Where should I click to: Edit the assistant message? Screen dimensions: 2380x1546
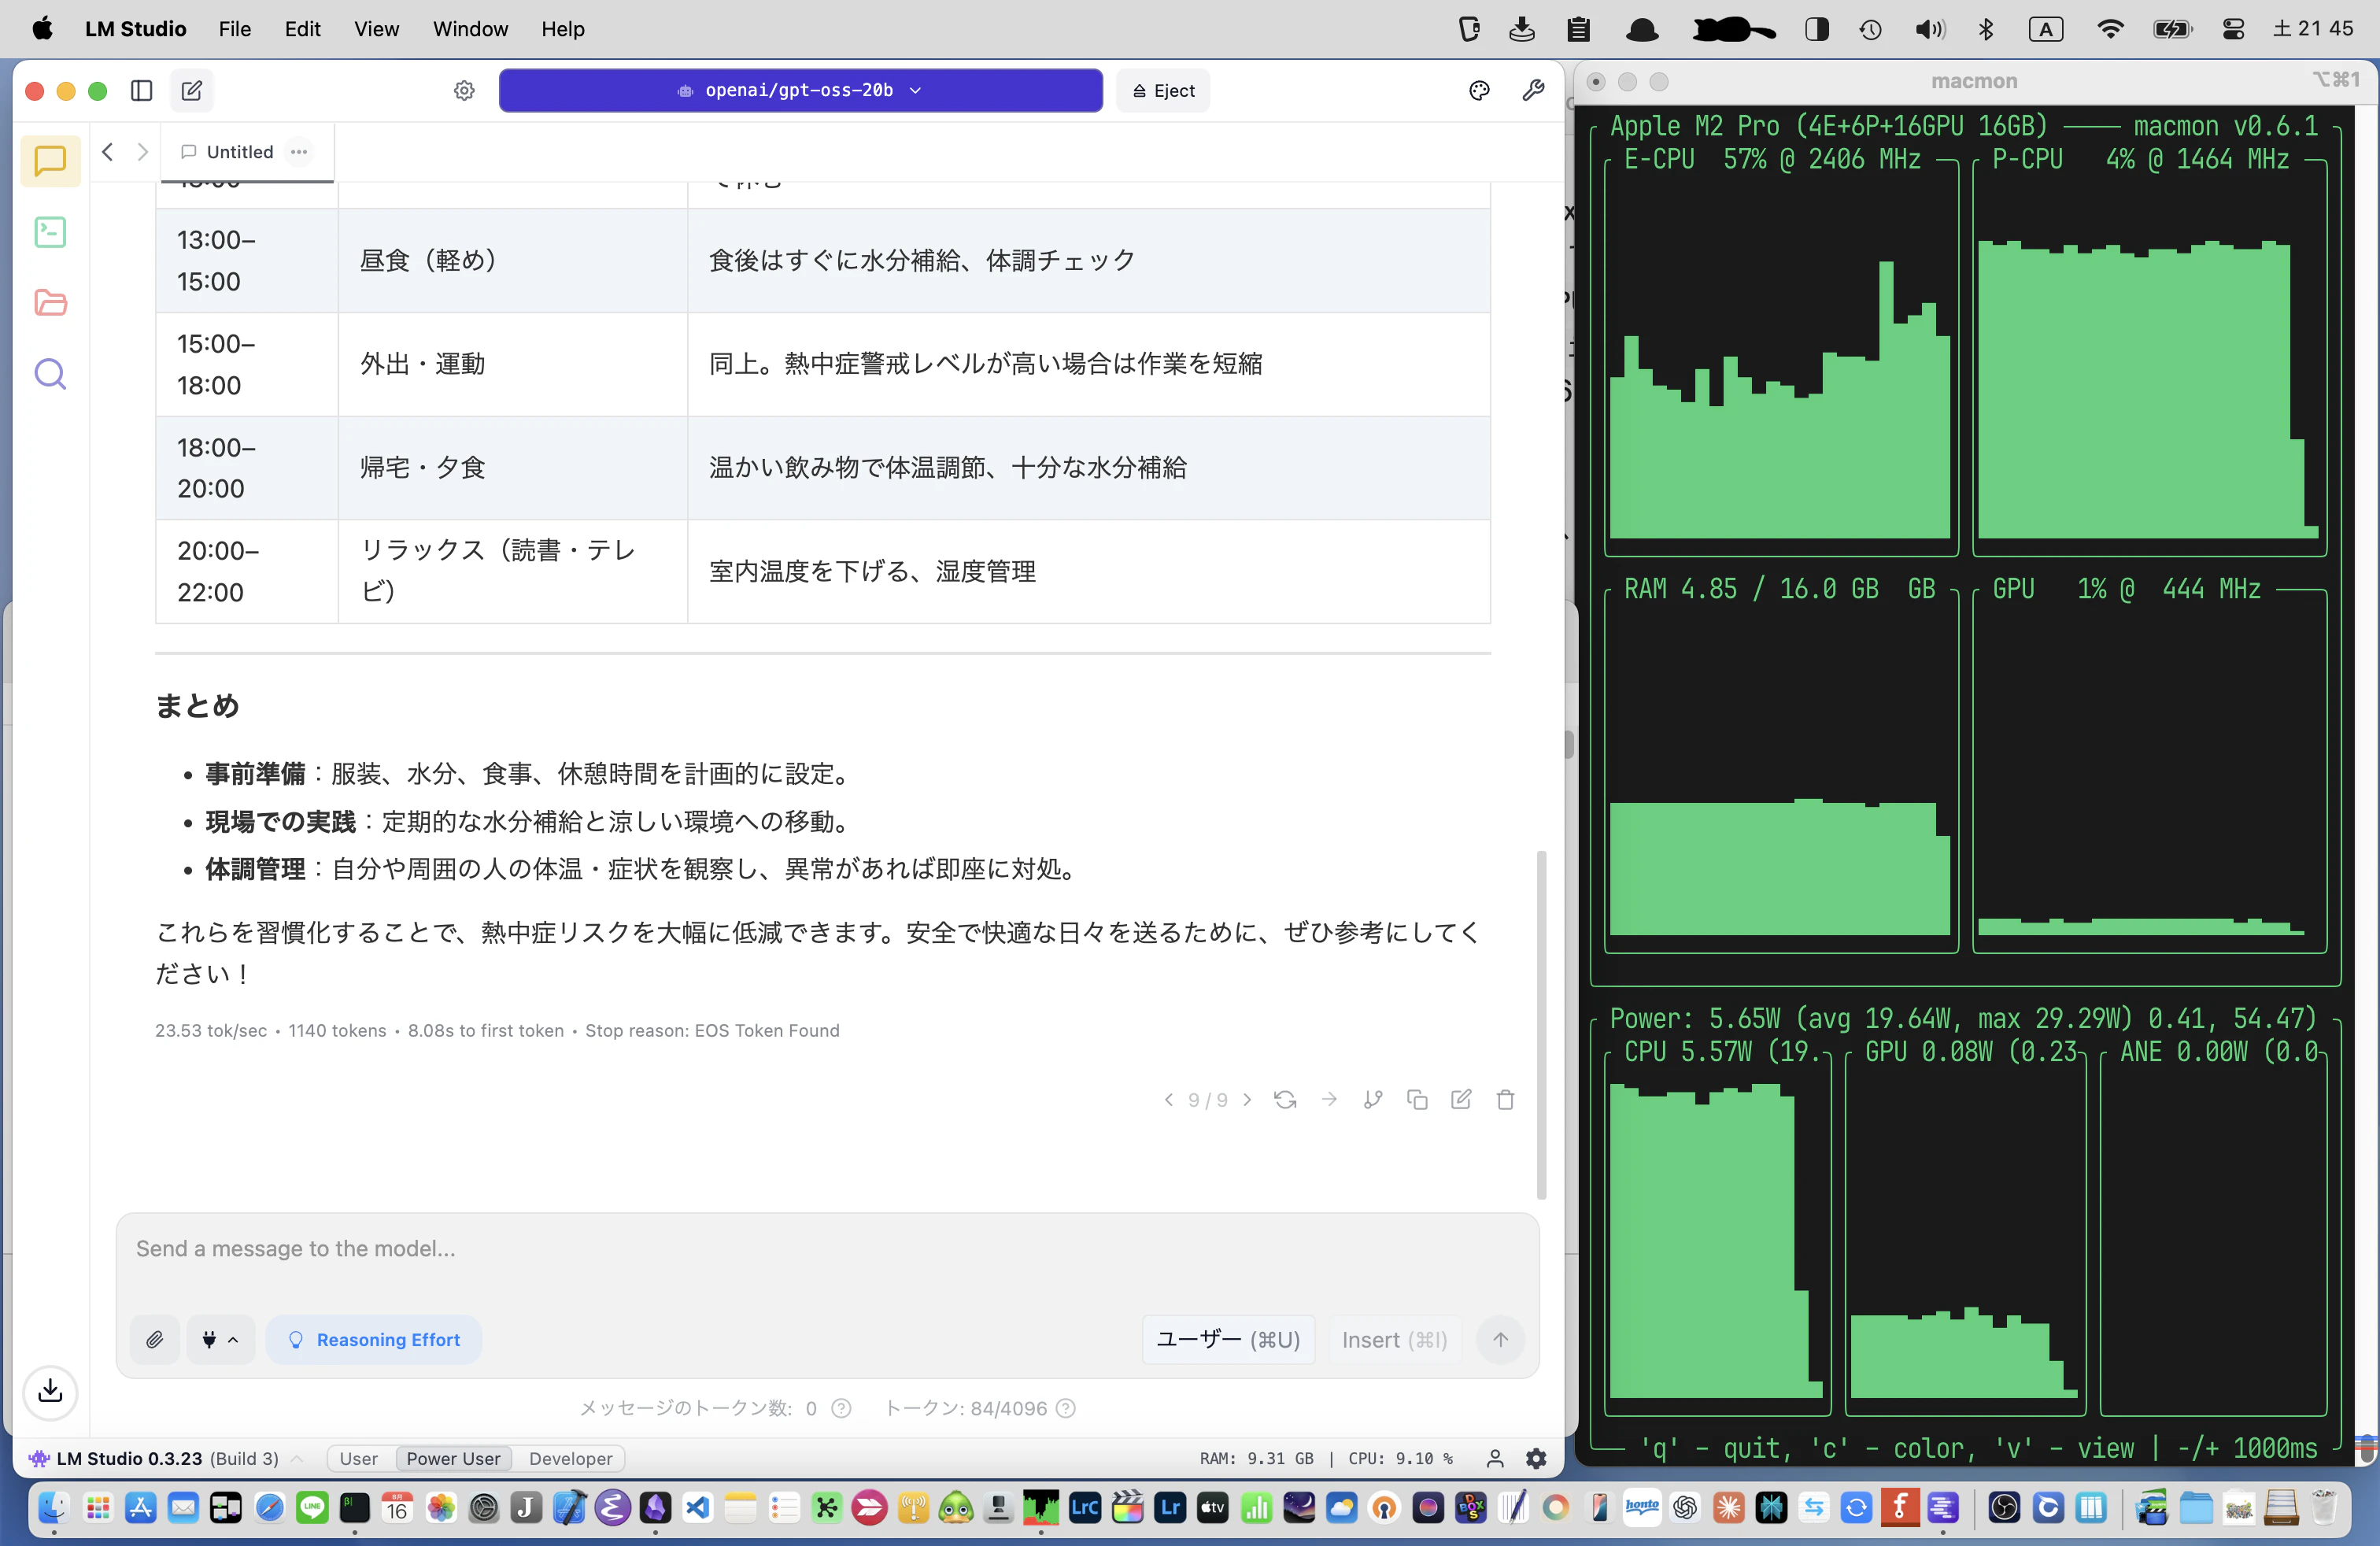tap(1461, 1100)
